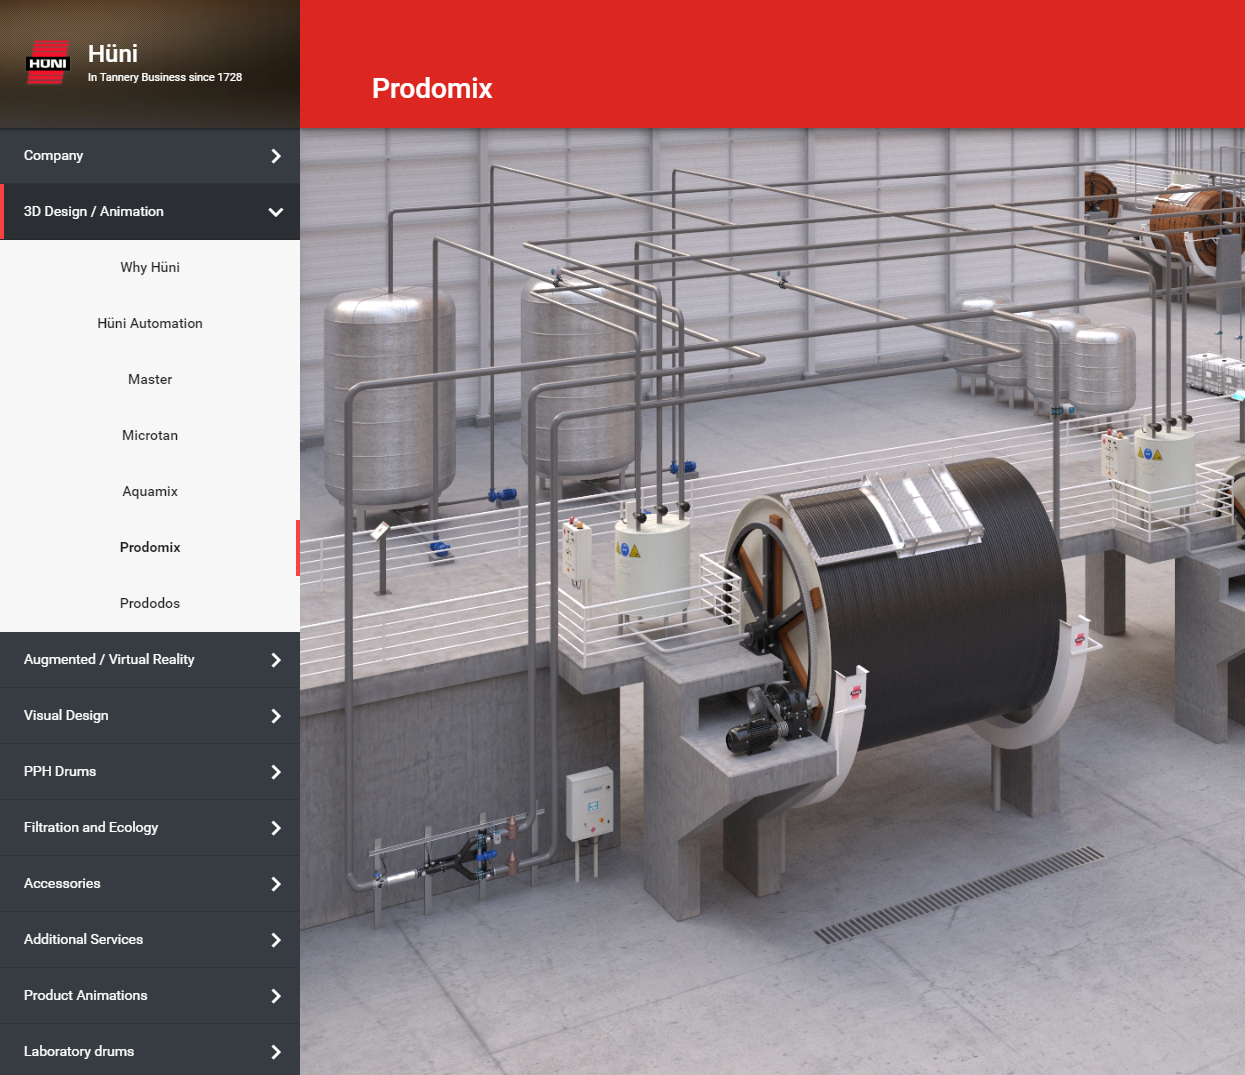Collapse 3D Design / Animation chevron

(x=276, y=212)
